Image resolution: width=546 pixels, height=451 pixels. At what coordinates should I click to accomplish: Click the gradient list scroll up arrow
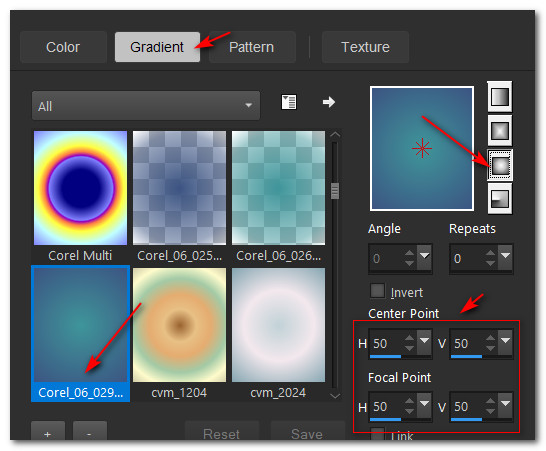335,134
